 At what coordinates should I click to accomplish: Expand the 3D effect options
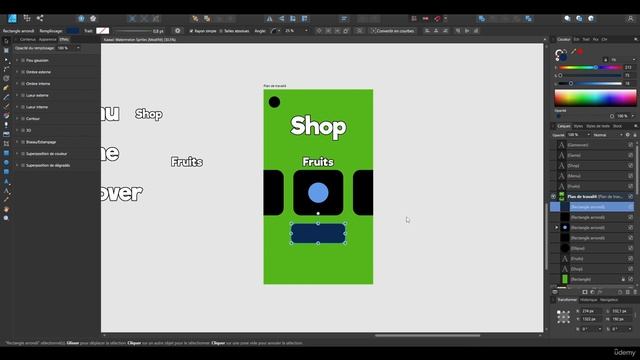click(17, 131)
